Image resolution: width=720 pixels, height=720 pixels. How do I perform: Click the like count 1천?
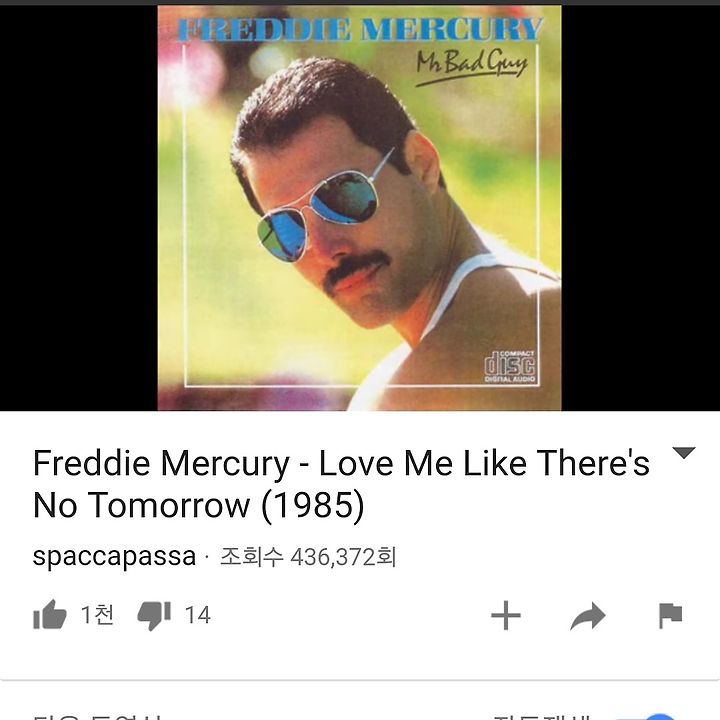[97, 614]
